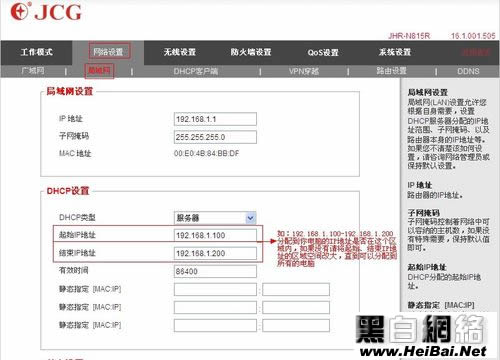This screenshot has width=500, height=360.
Task: Open the 无线设置 main menu
Action: pyautogui.click(x=180, y=52)
